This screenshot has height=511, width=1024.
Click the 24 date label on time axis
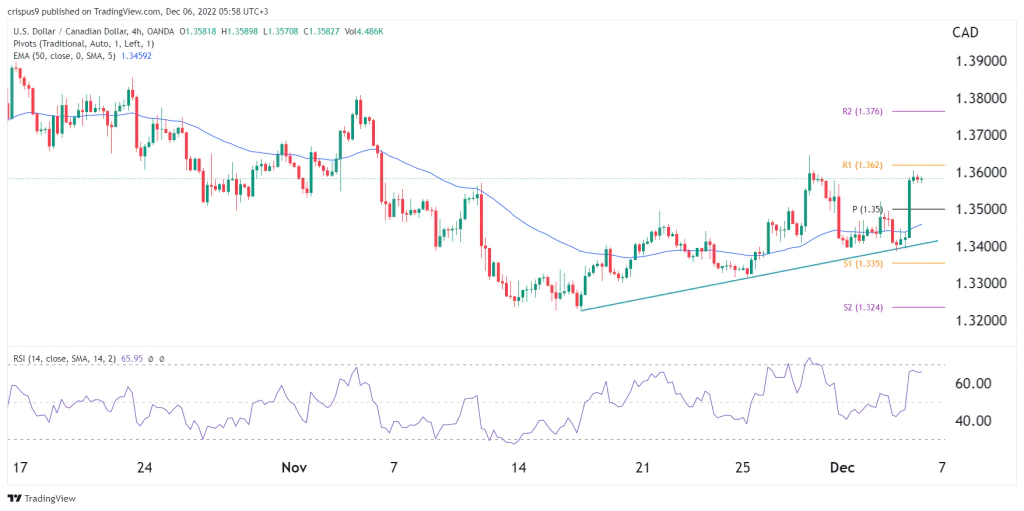(x=144, y=468)
